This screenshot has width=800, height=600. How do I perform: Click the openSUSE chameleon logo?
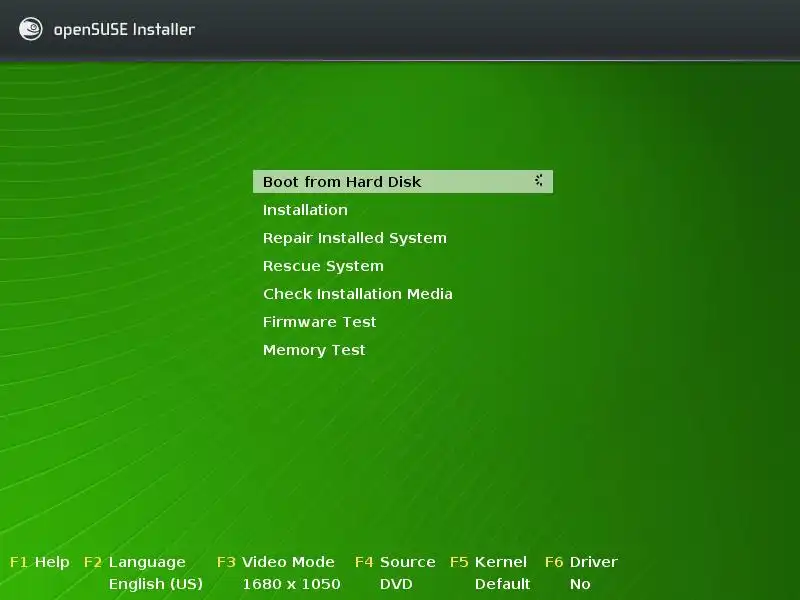[31, 29]
